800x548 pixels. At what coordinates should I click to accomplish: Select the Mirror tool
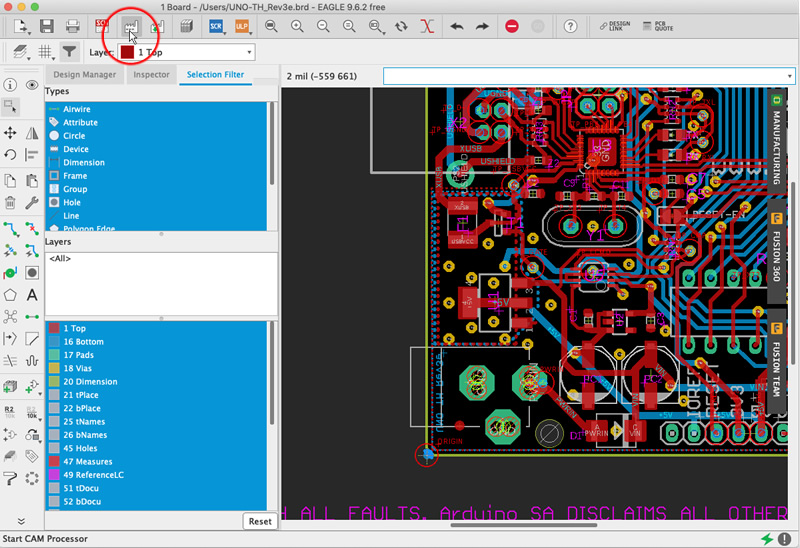32,133
